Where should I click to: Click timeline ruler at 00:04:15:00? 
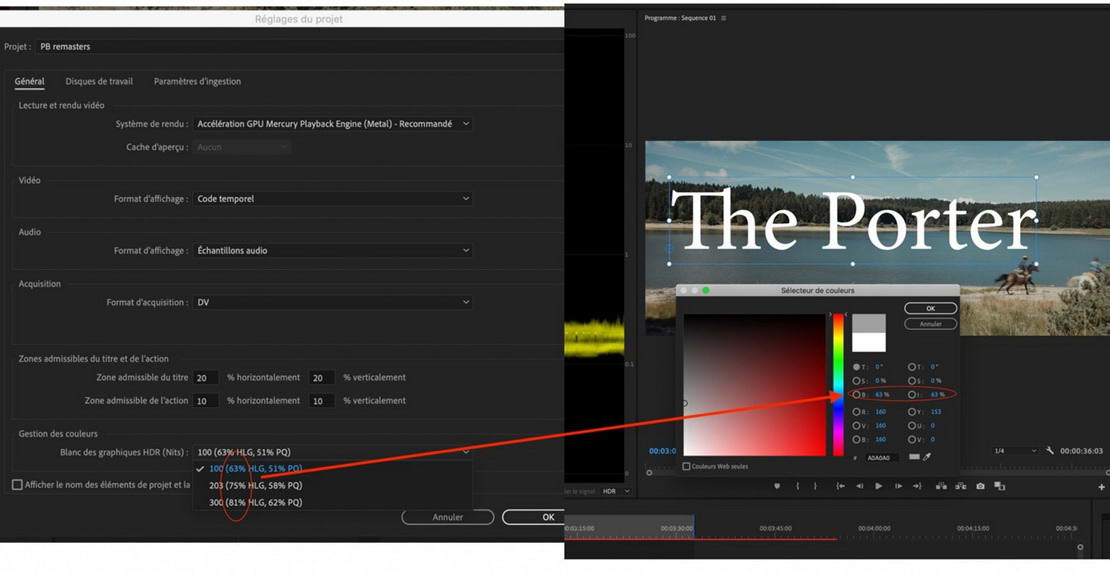973,529
